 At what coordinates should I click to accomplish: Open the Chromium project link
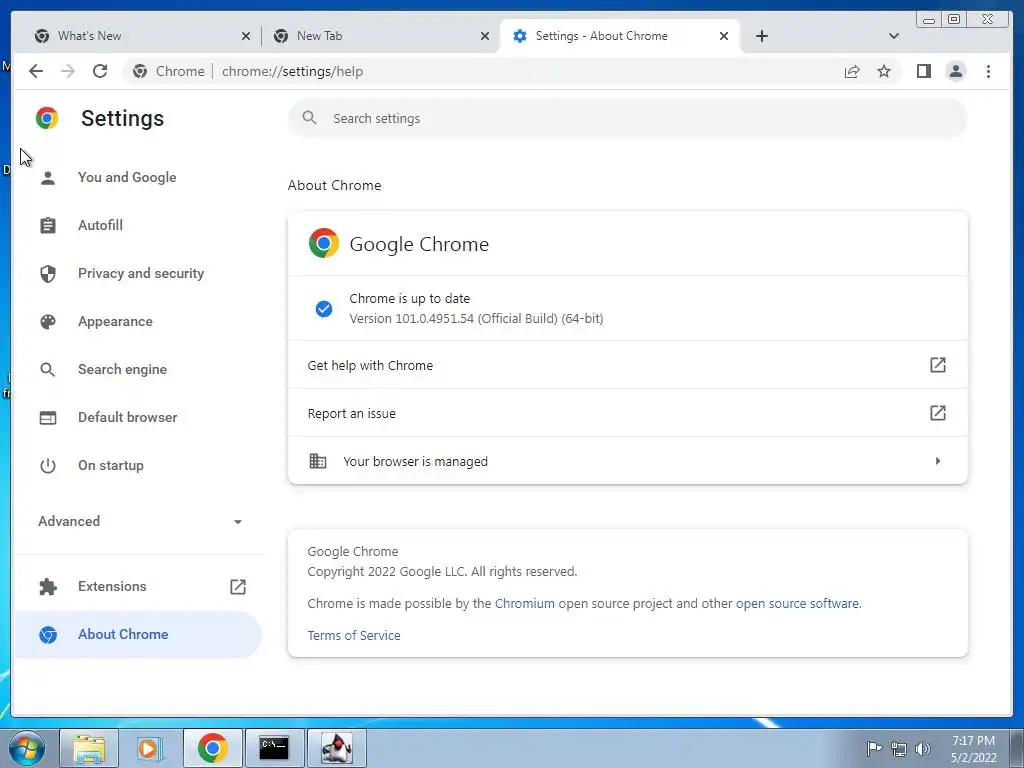coord(524,603)
